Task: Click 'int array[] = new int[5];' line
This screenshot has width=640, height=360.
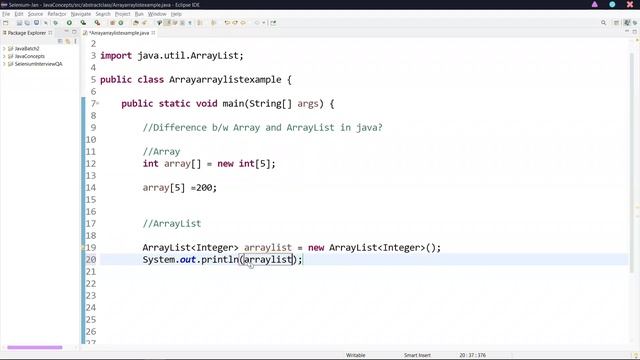Action: 209,164
